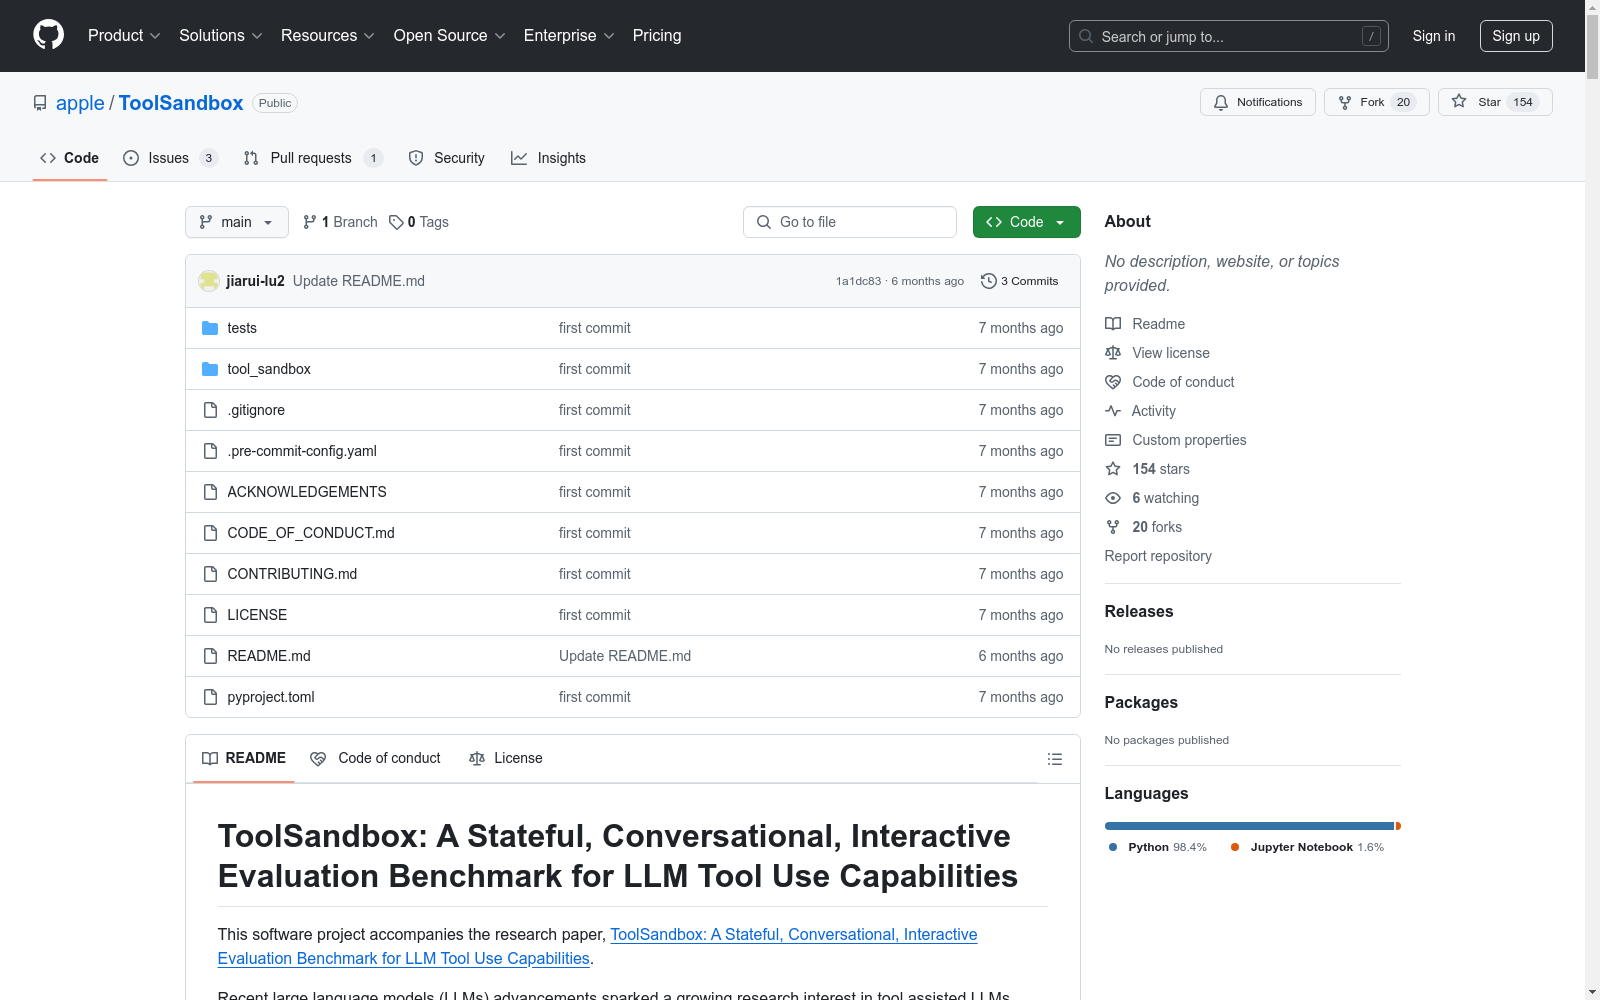Click the eye icon beside 6 watching
Viewport: 1600px width, 1000px height.
[1113, 498]
